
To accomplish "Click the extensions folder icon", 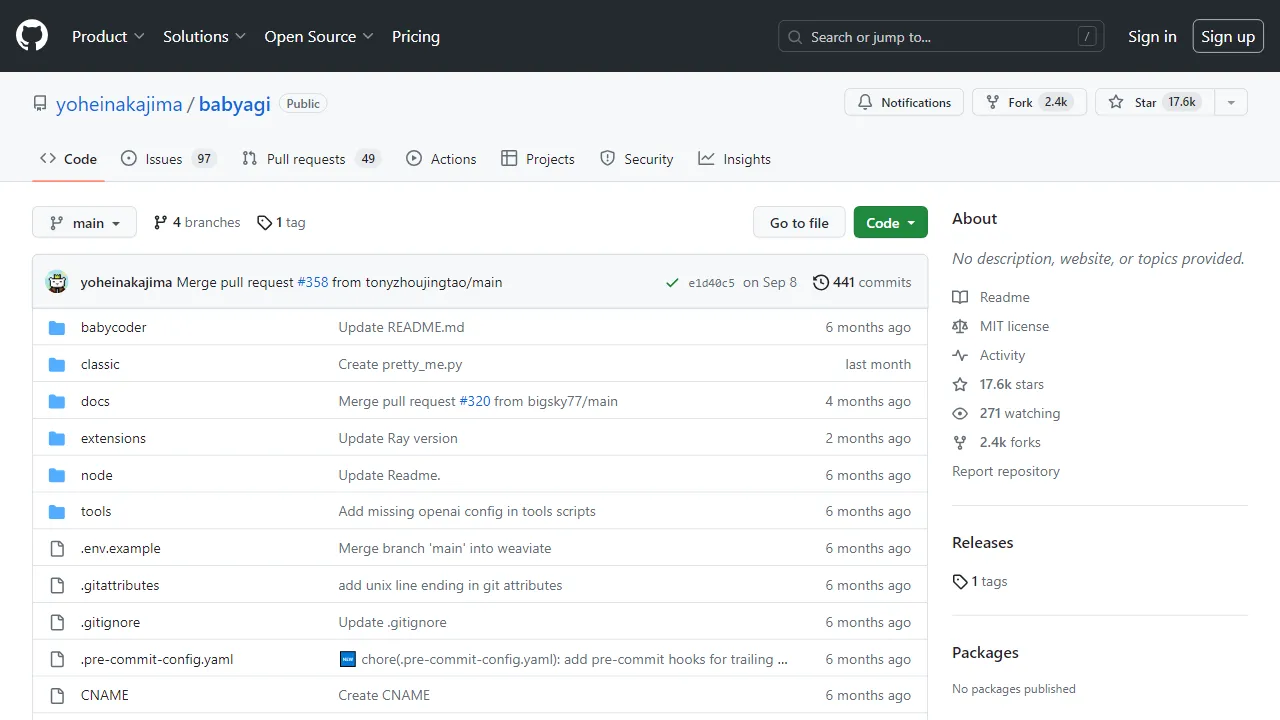I will tap(57, 438).
